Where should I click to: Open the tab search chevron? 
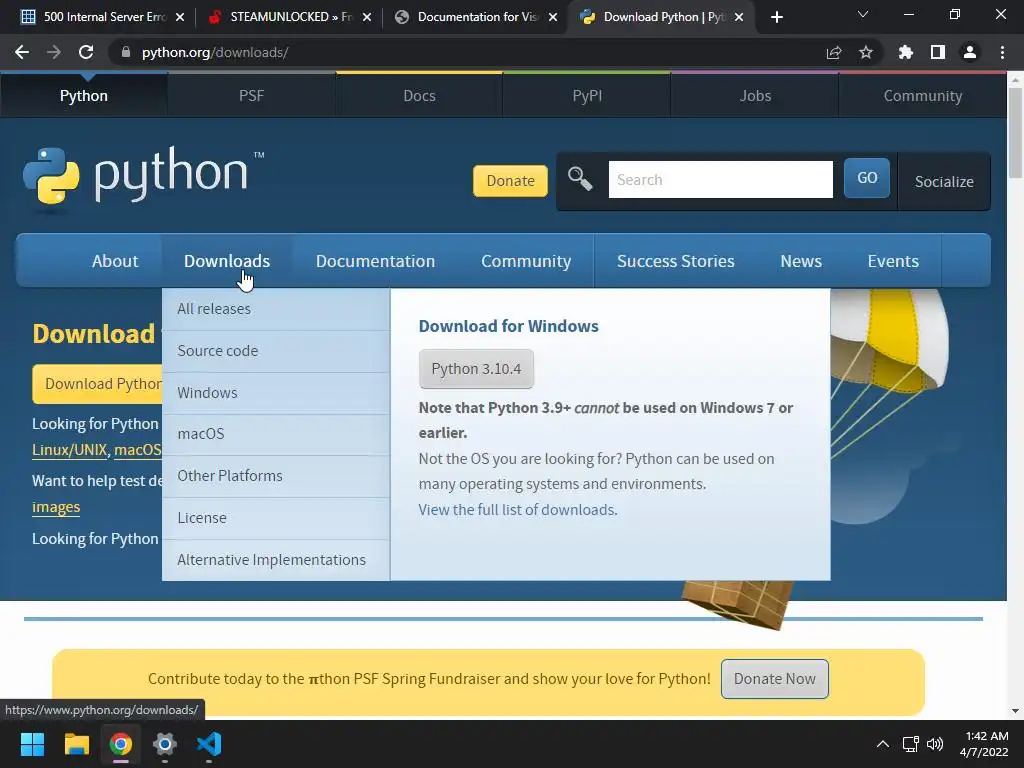pos(863,14)
